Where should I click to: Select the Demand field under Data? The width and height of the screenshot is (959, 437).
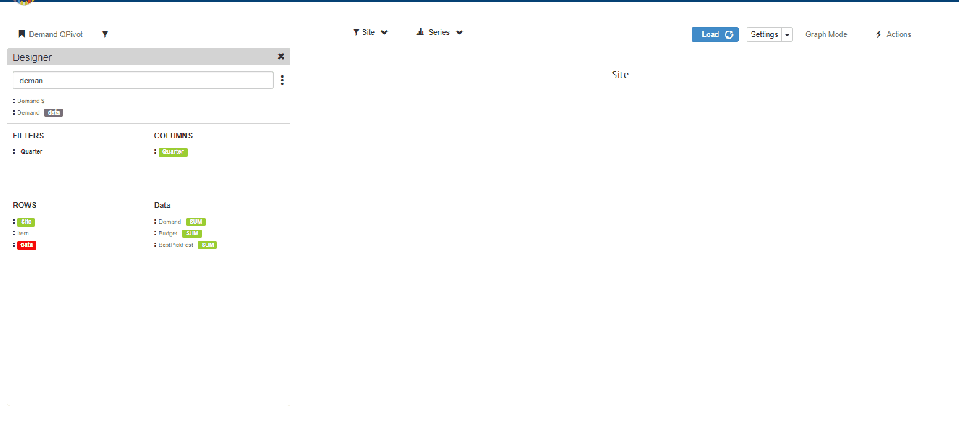click(x=169, y=222)
